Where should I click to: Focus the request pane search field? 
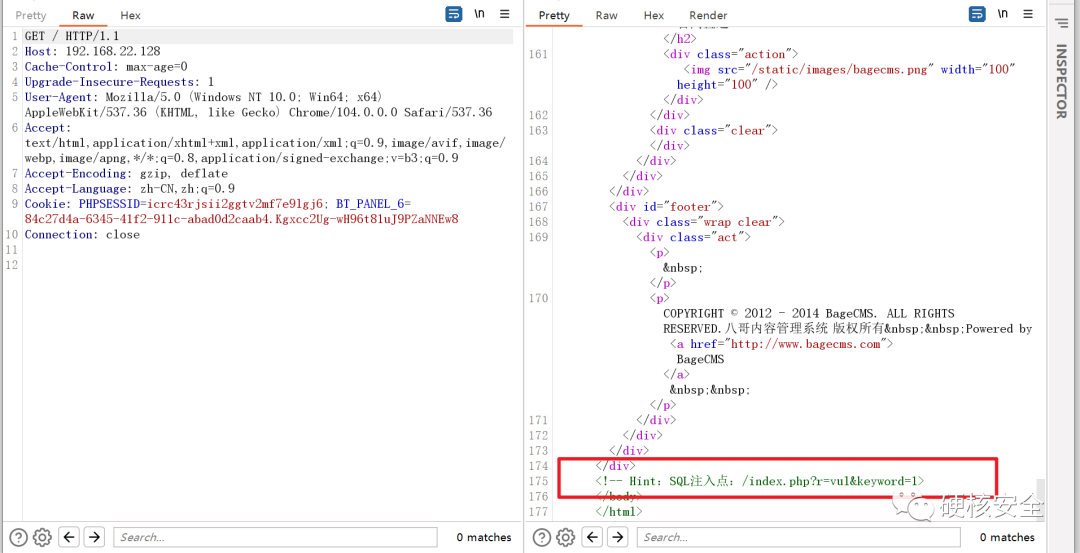[275, 537]
